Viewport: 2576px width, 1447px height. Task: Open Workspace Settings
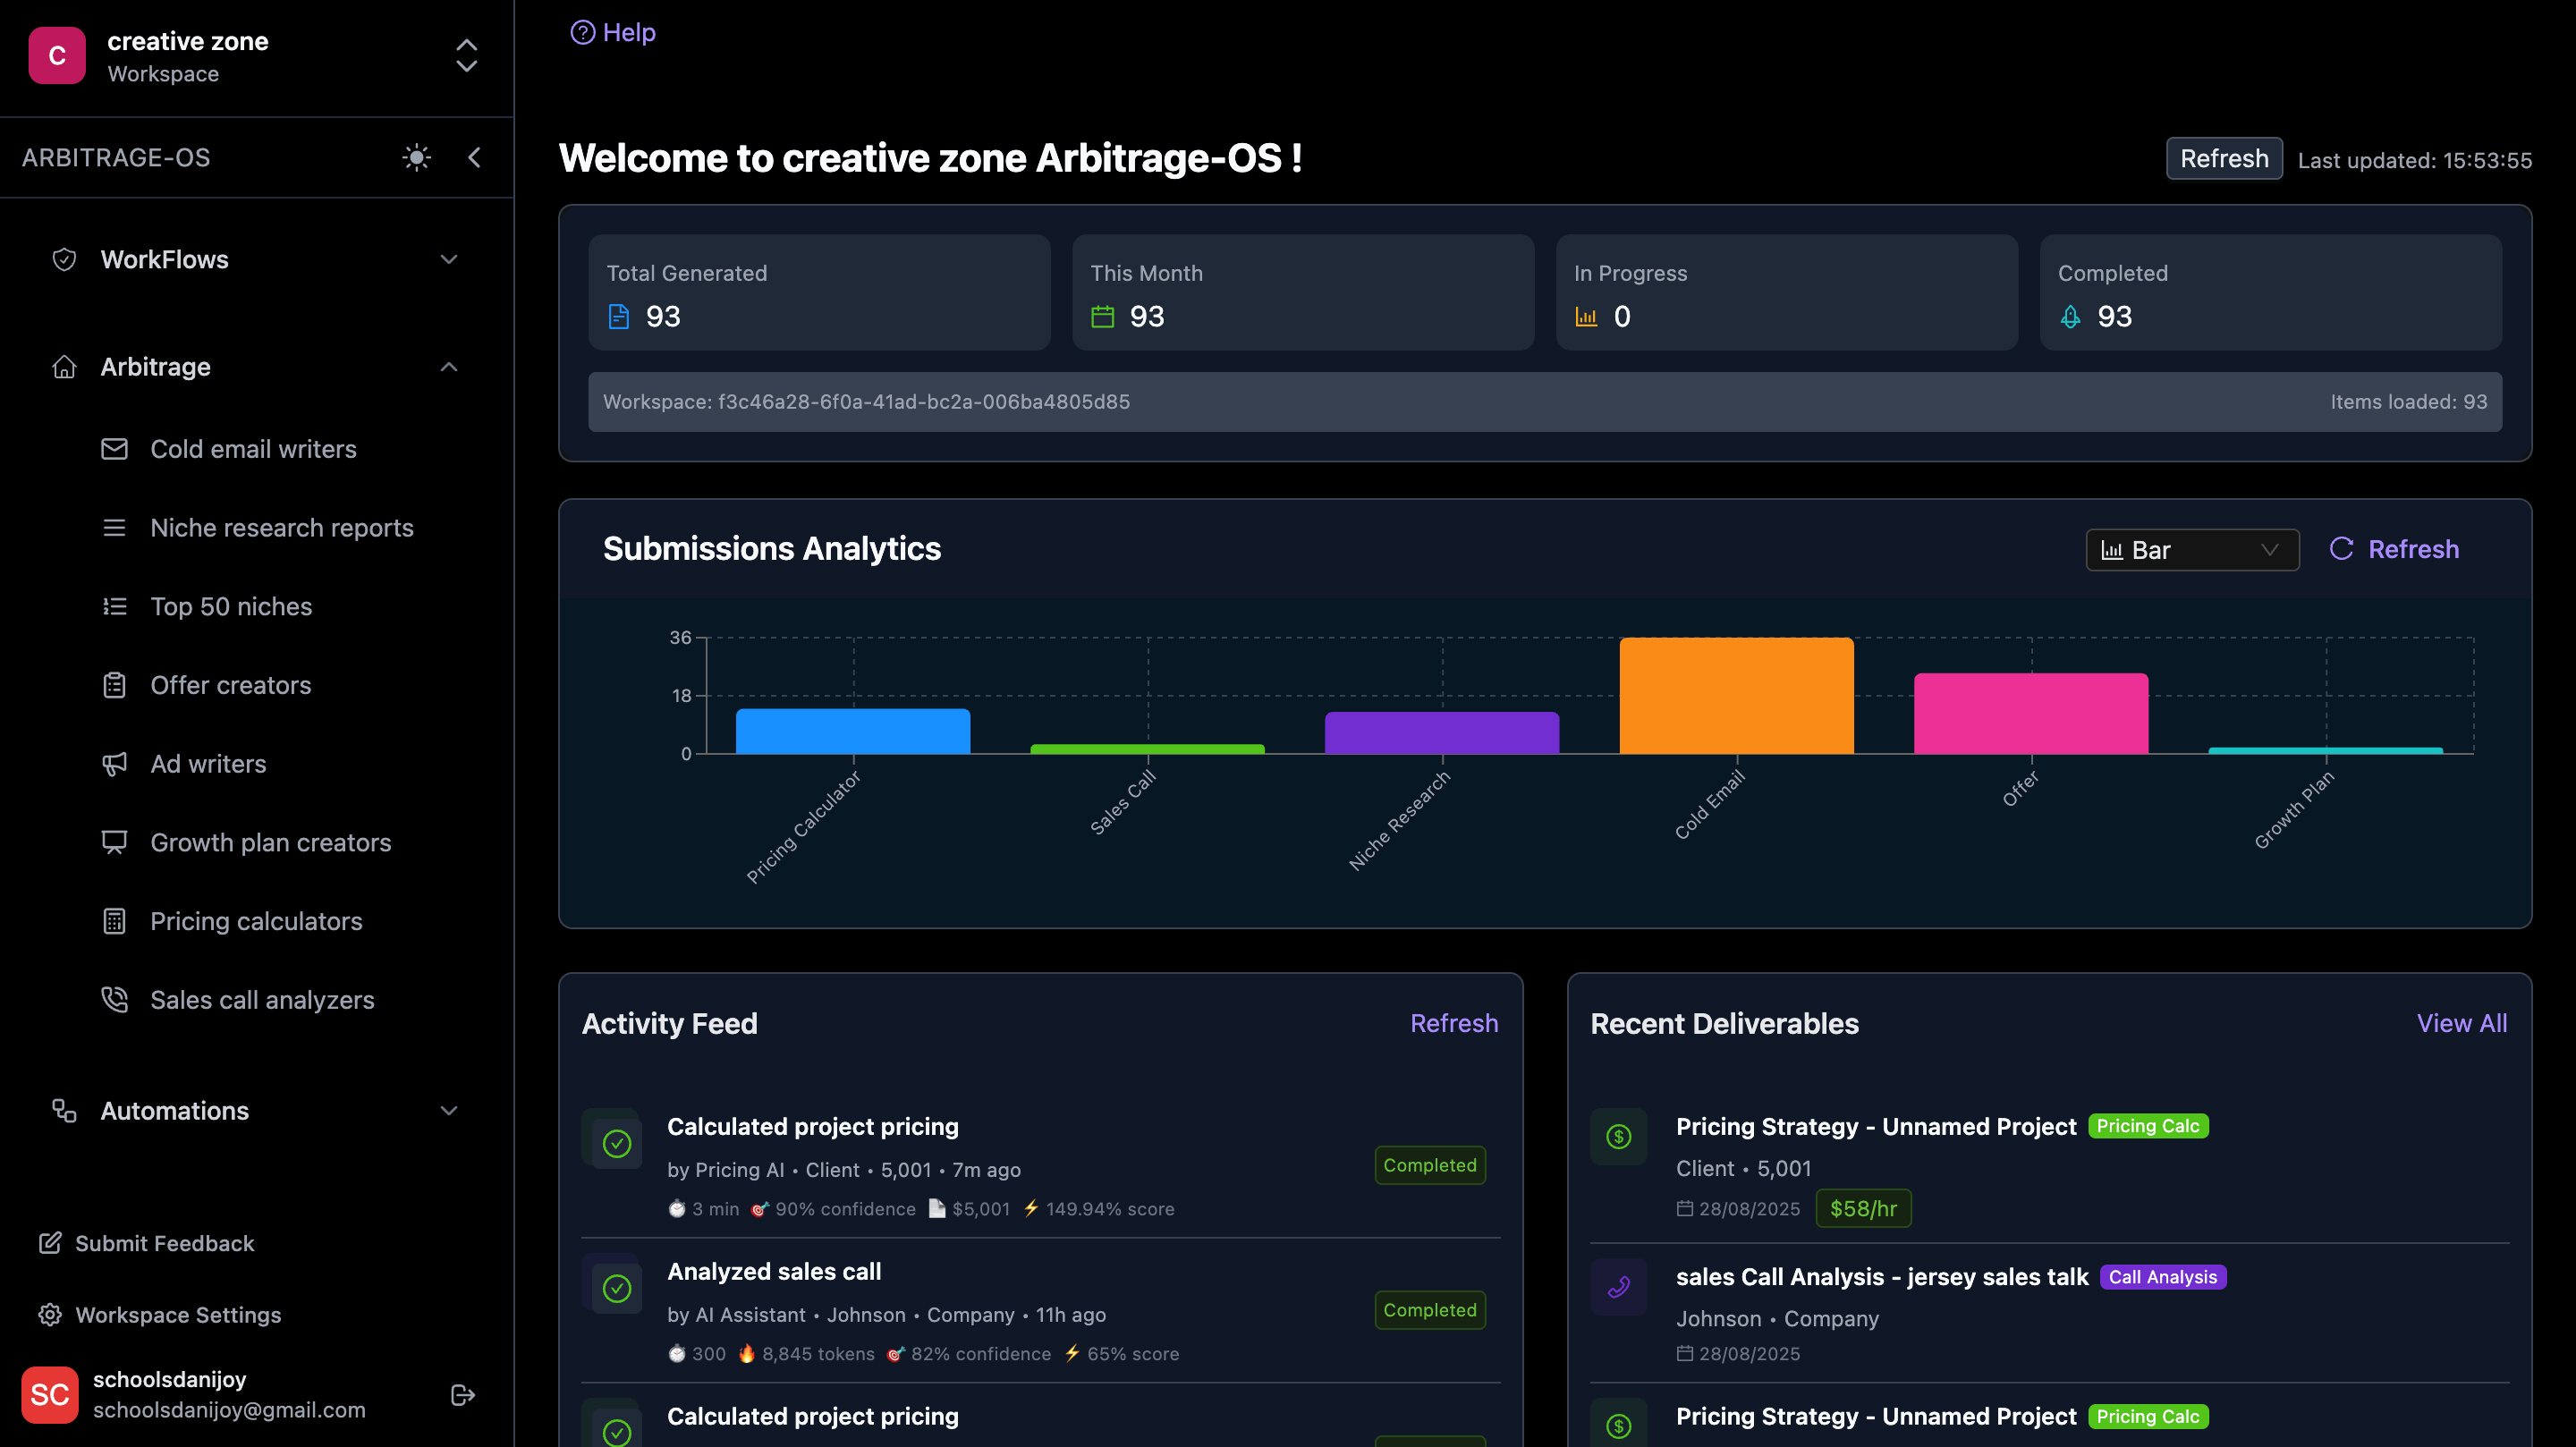pyautogui.click(x=178, y=1314)
